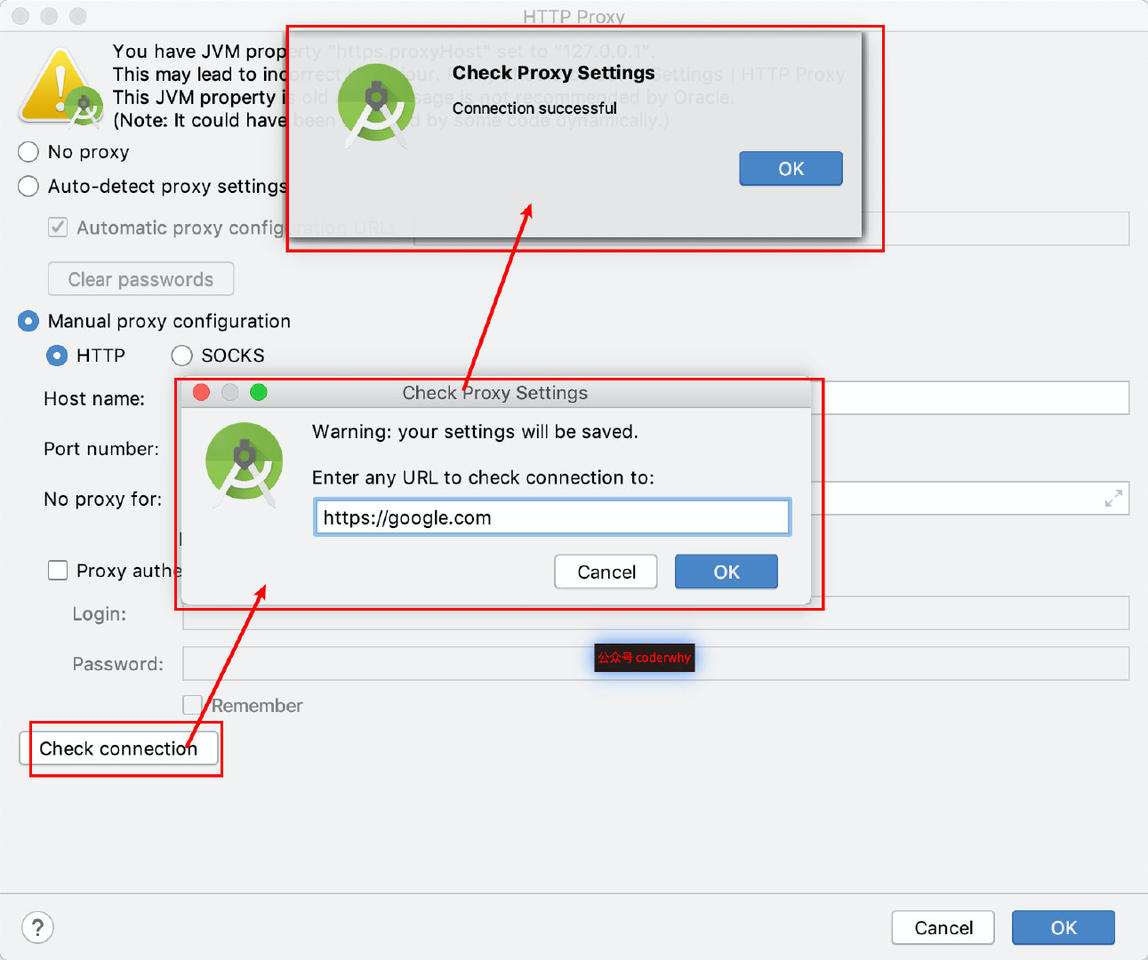This screenshot has height=960, width=1148.
Task: Close Check Proxy Settings dialog with red button
Action: (x=201, y=392)
